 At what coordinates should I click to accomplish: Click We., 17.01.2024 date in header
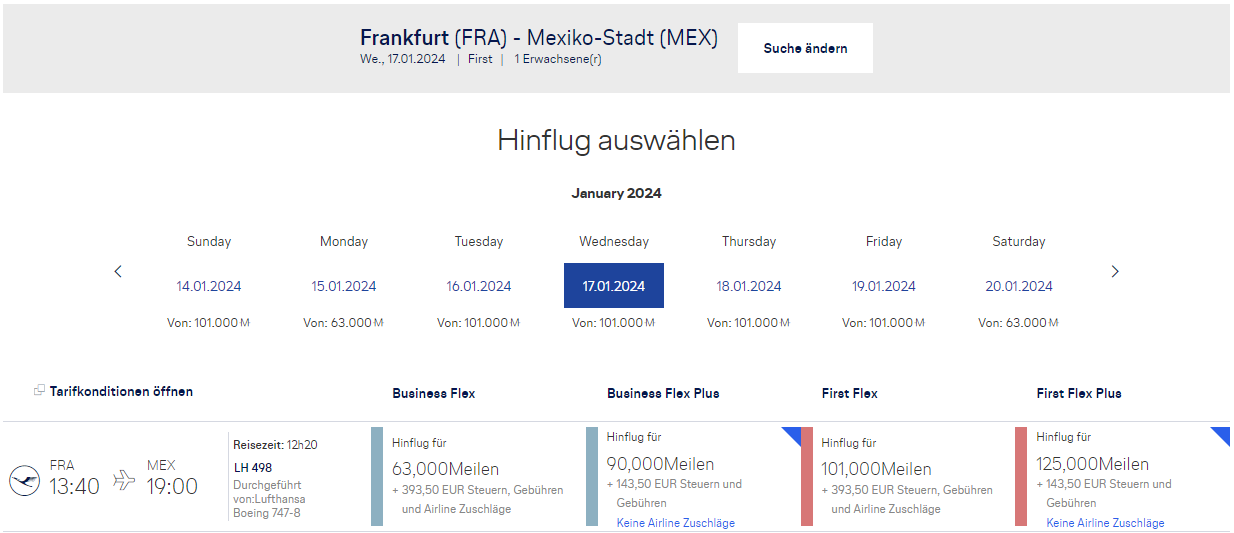coord(403,59)
